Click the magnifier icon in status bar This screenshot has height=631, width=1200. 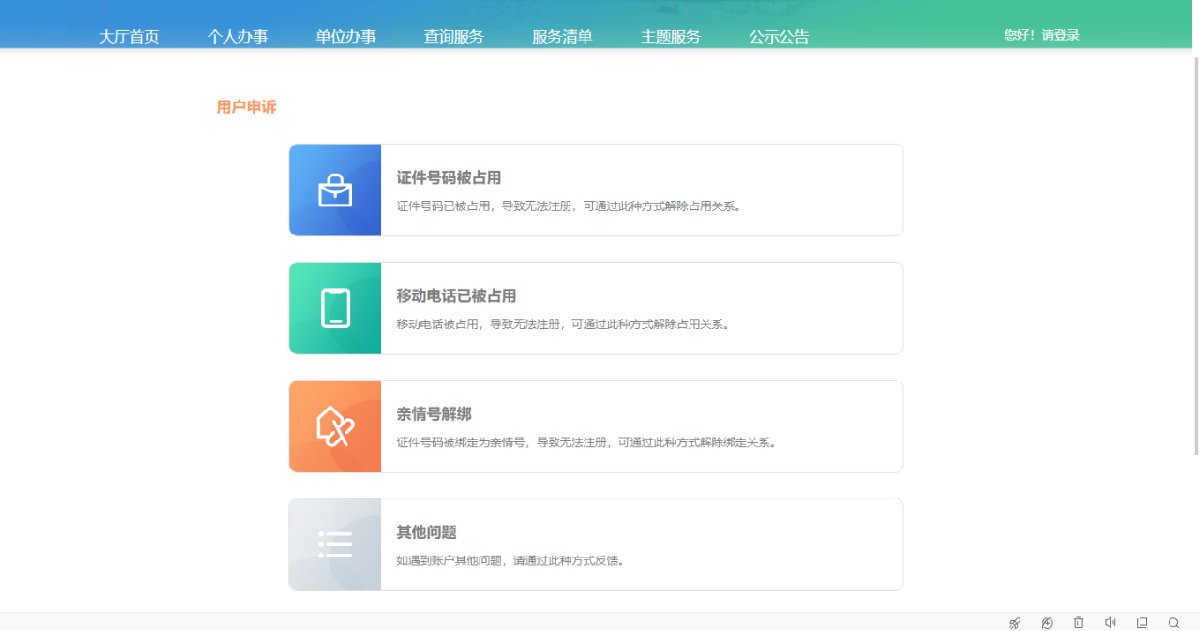(x=1174, y=623)
